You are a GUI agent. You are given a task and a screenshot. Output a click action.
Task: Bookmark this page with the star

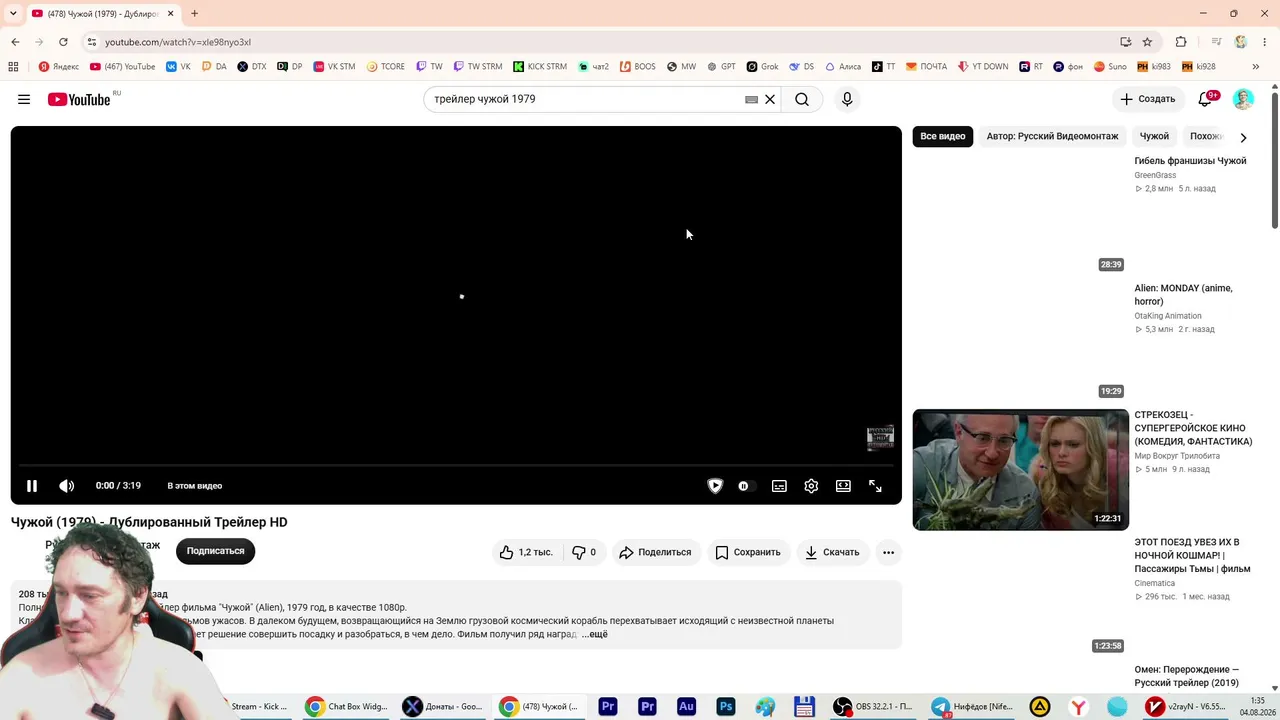(1147, 42)
